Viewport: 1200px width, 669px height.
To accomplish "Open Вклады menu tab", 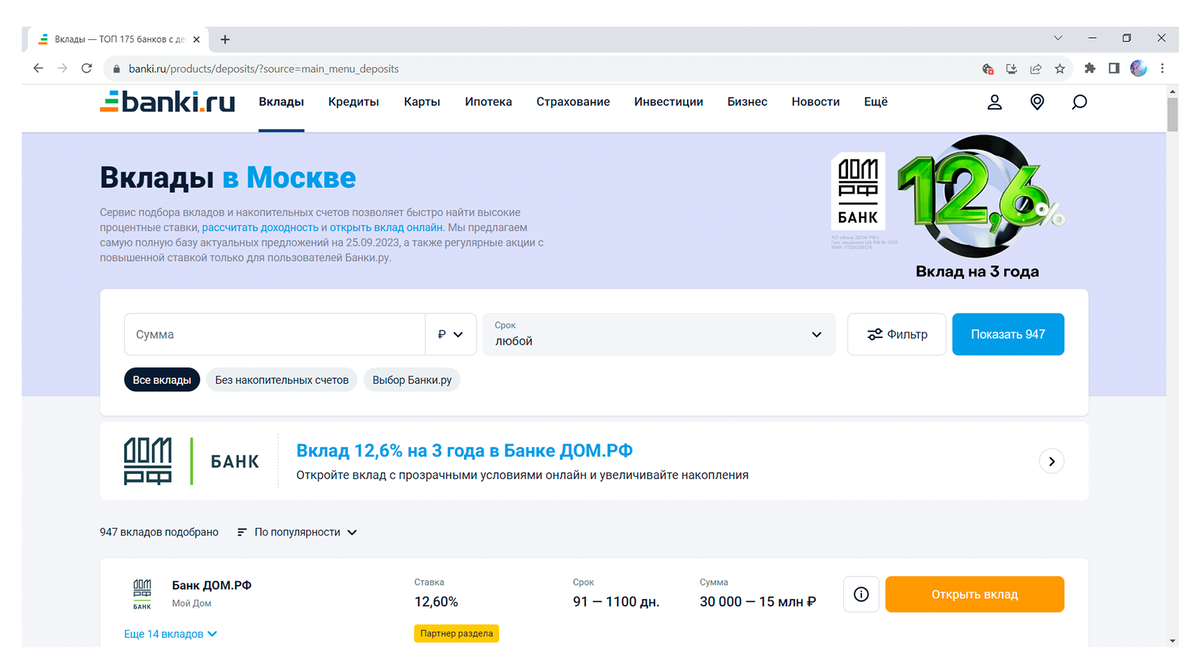I will [281, 102].
